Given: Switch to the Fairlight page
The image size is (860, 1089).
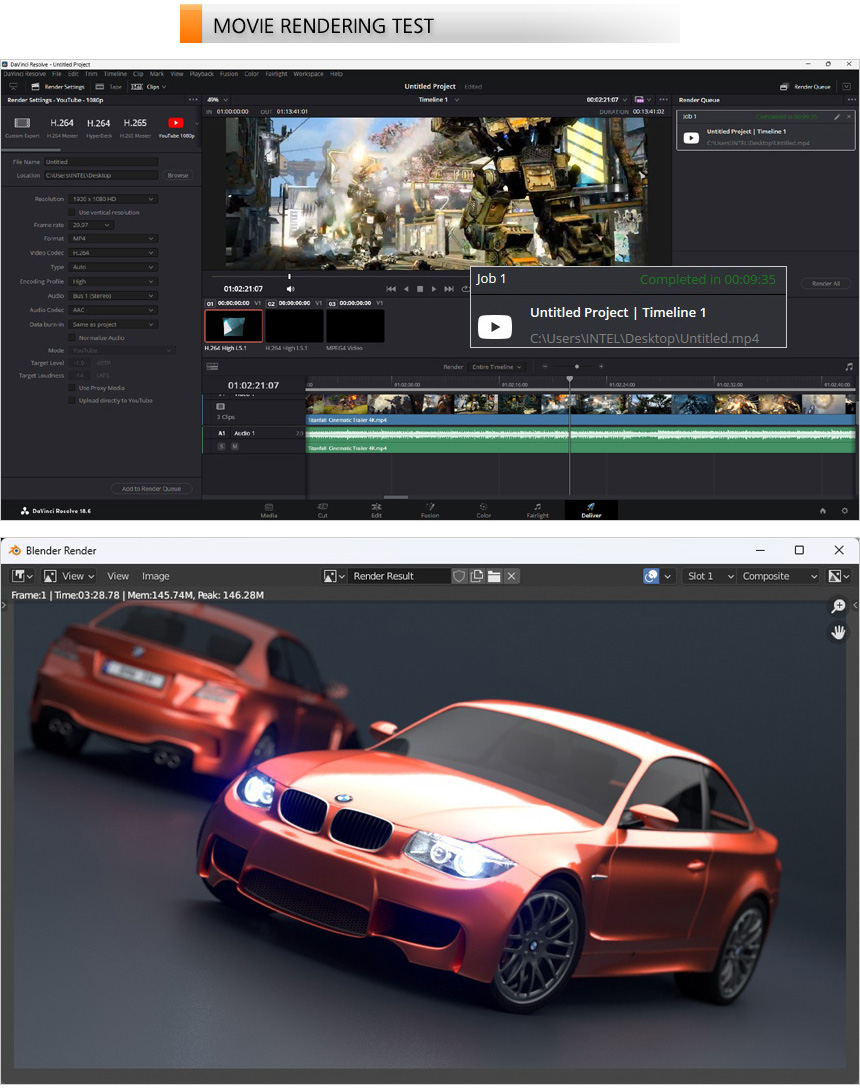Looking at the screenshot, I should [x=538, y=510].
